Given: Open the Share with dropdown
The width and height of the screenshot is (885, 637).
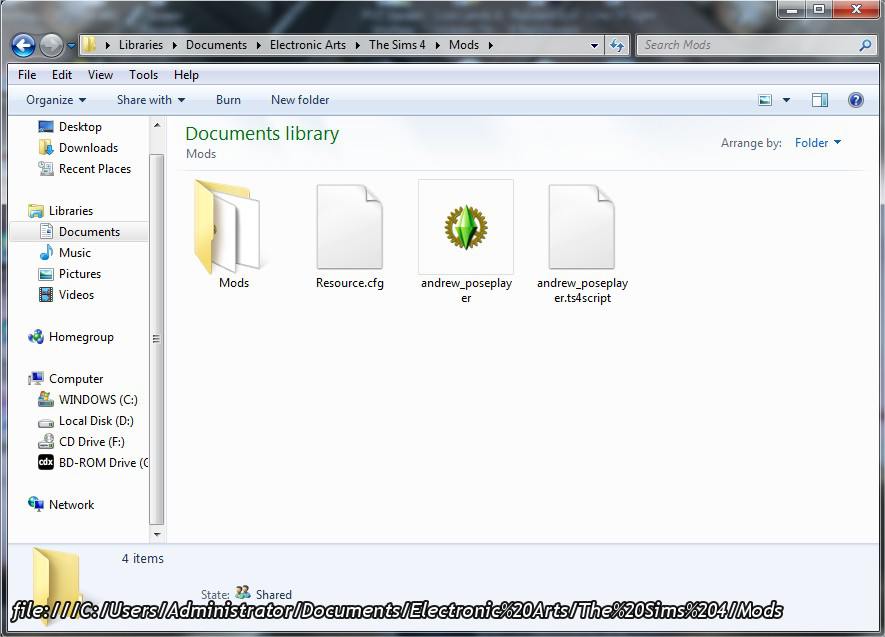Looking at the screenshot, I should point(151,100).
